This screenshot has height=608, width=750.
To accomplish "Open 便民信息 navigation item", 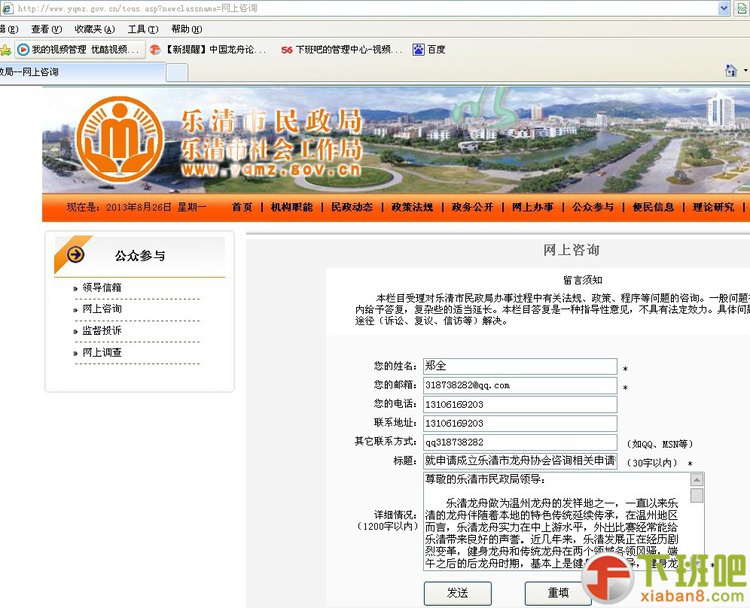I will coord(653,207).
